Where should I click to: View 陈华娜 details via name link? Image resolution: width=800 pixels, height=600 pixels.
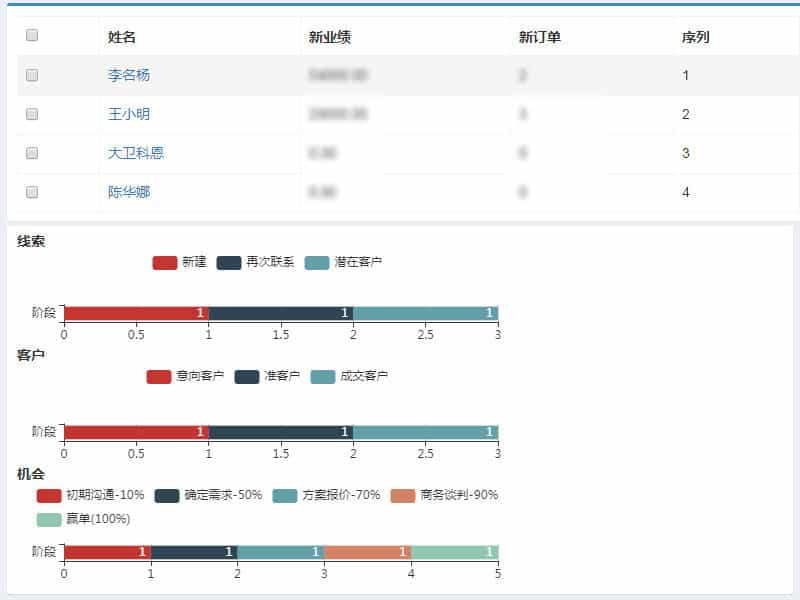129,192
